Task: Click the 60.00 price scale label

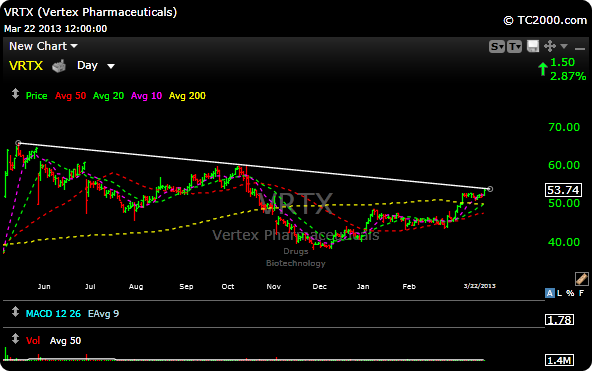Action: pyautogui.click(x=564, y=165)
